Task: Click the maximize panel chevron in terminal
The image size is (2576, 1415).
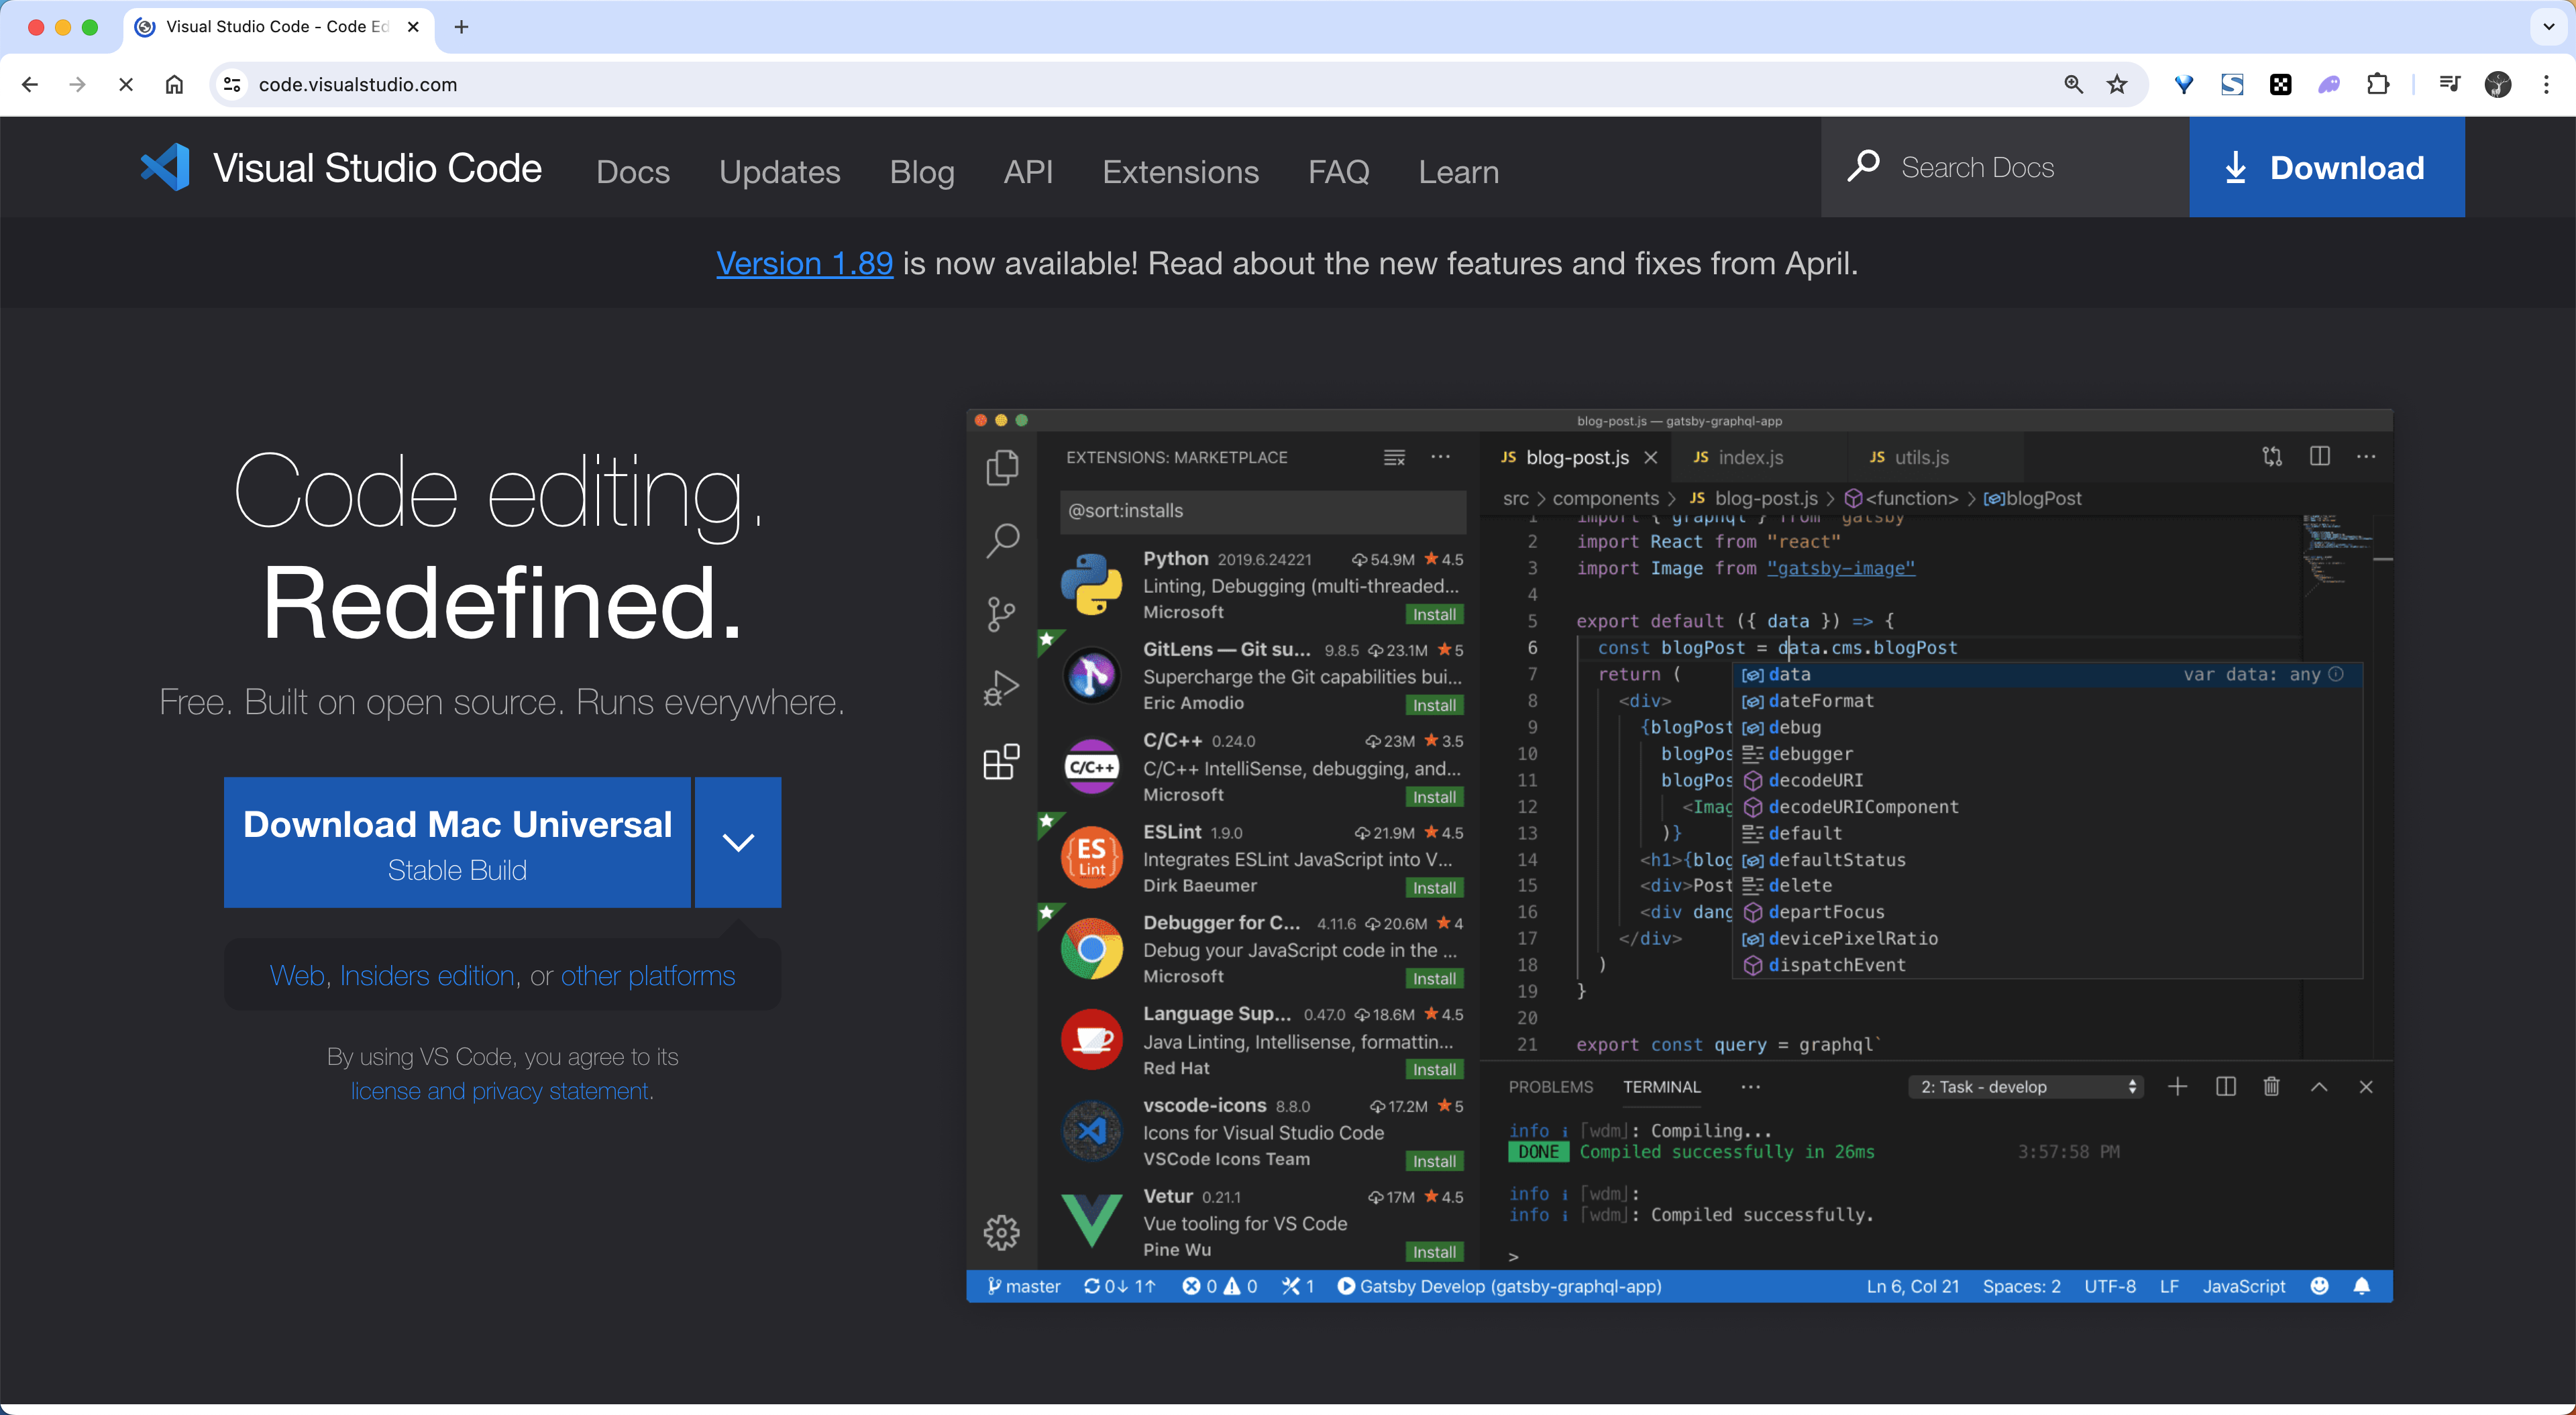Action: [2319, 1087]
